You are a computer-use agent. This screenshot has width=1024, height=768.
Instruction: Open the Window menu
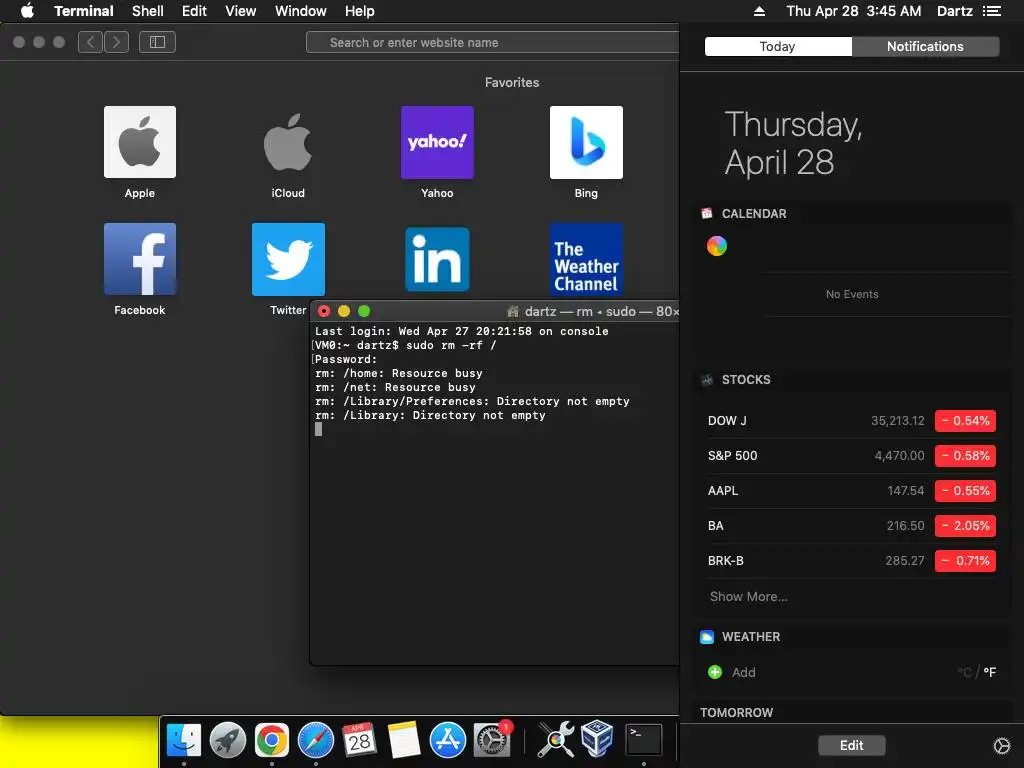[300, 11]
